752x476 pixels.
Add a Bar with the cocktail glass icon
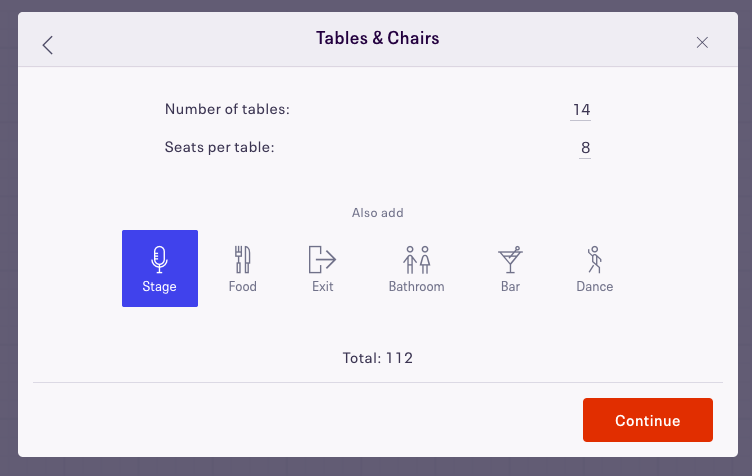(510, 259)
